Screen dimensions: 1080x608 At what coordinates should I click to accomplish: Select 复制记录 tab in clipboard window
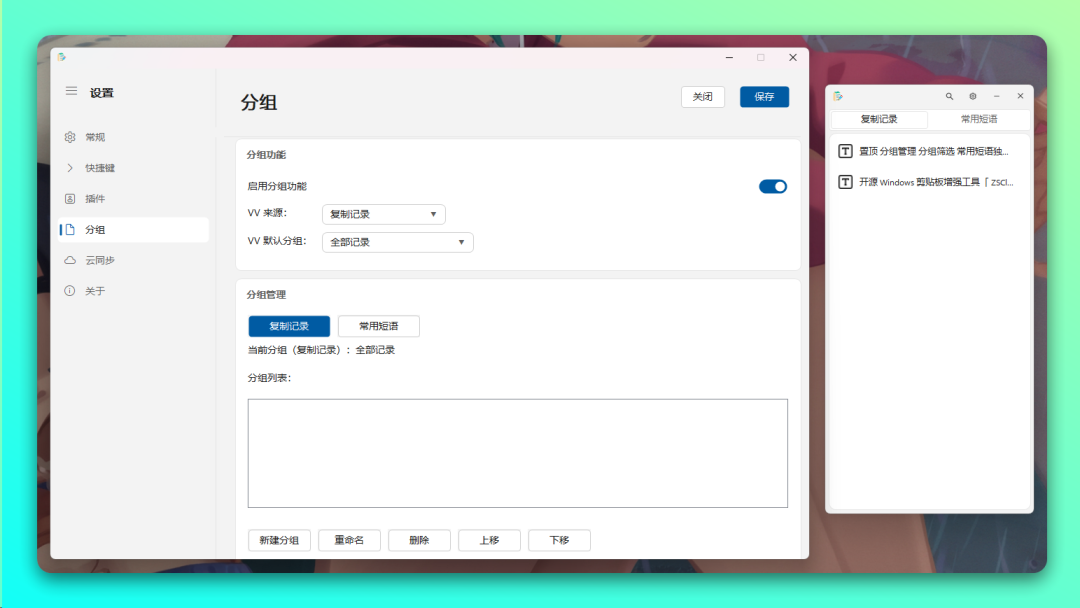879,119
